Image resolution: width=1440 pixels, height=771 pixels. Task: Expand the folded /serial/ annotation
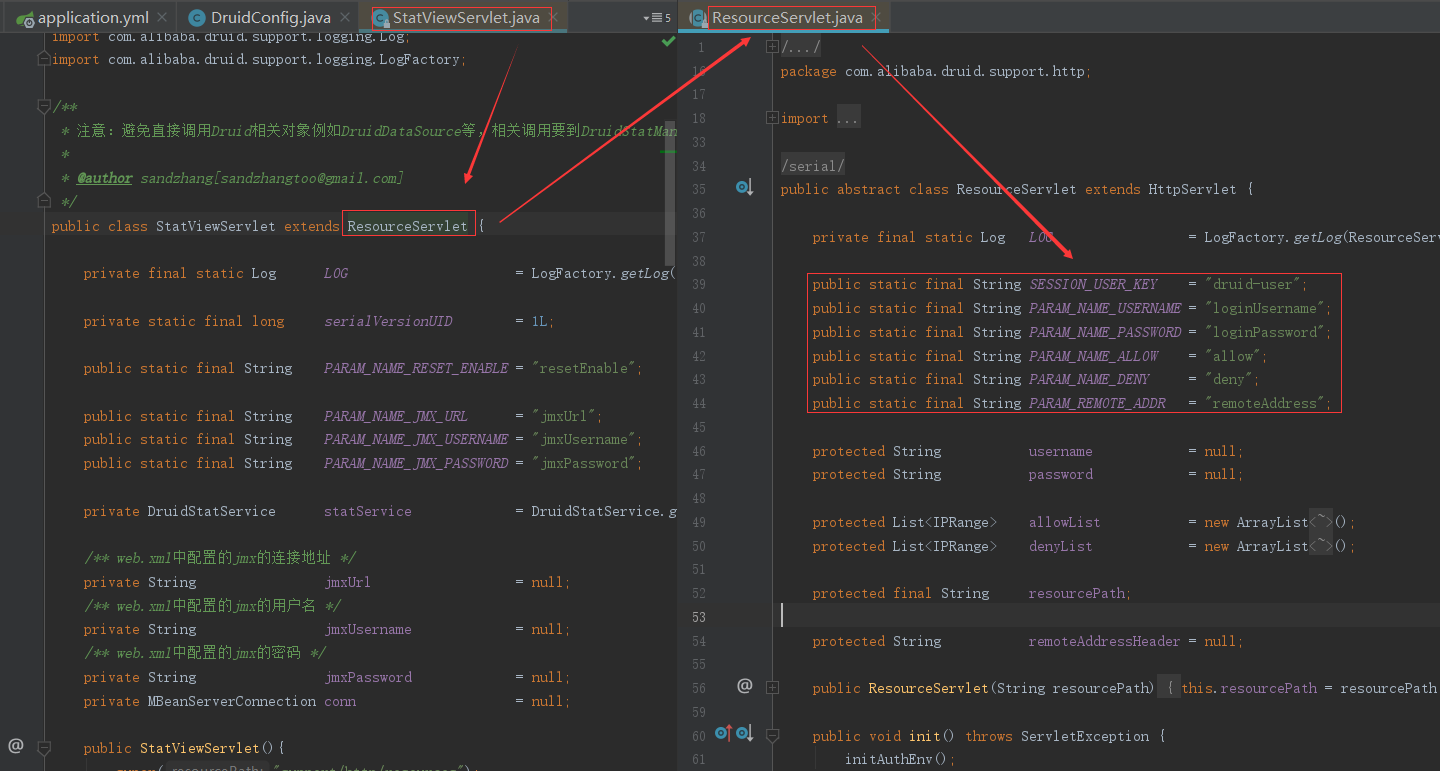click(x=813, y=166)
